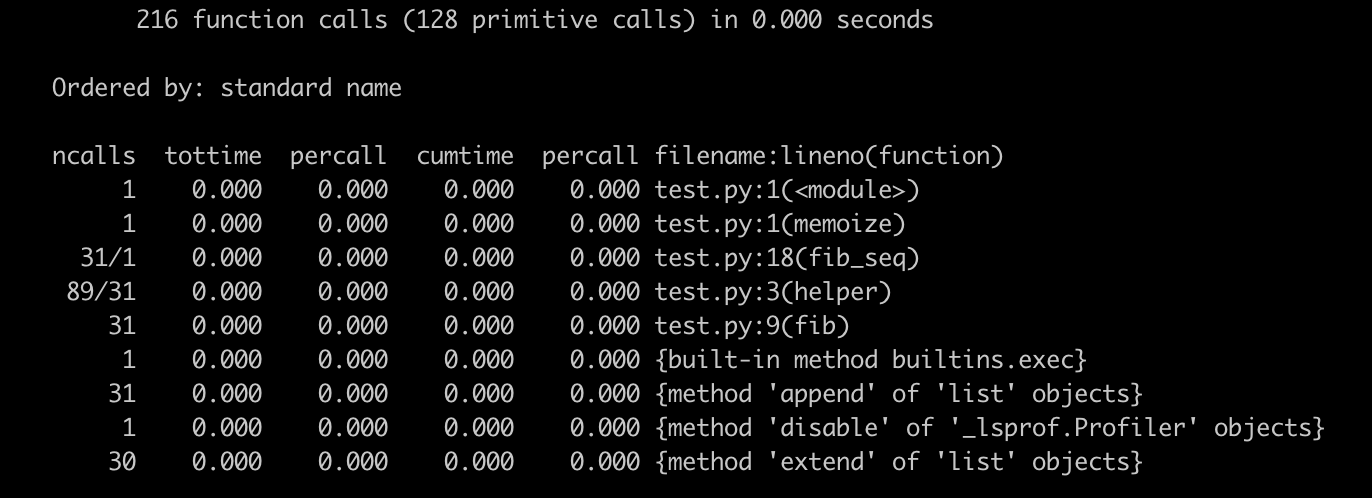Click the 31/1 ncalls value
The image size is (1372, 498).
click(x=108, y=258)
